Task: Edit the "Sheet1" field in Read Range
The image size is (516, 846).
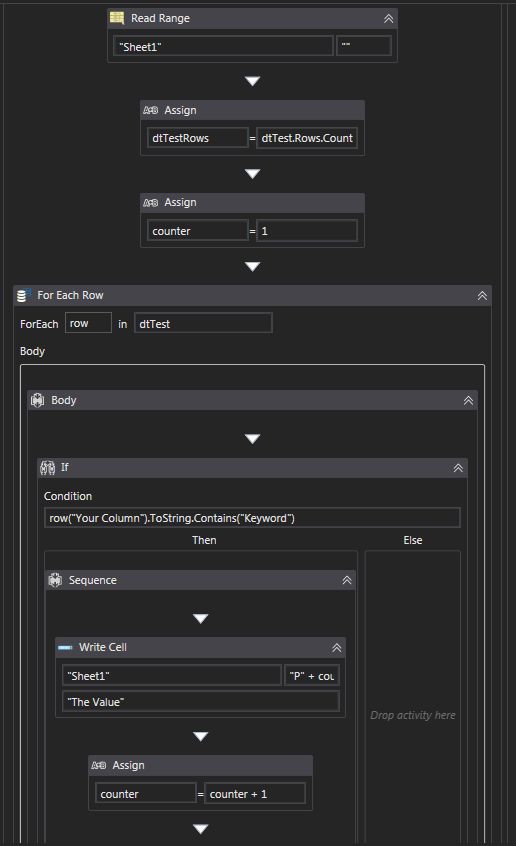Action: click(x=223, y=46)
